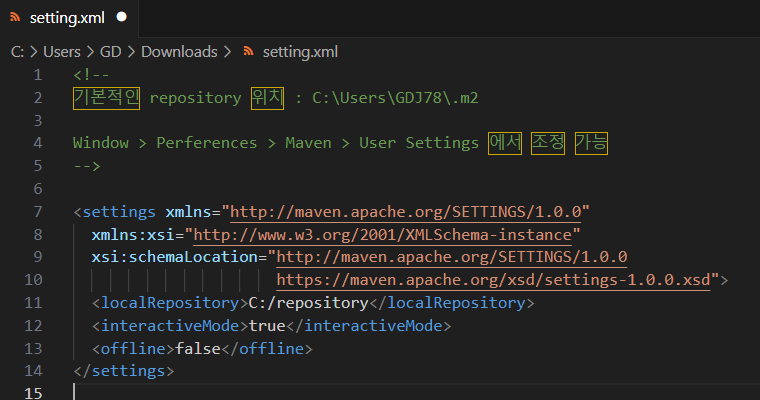Click the highlighted Korean word 가능
The height and width of the screenshot is (400, 760).
(x=591, y=144)
